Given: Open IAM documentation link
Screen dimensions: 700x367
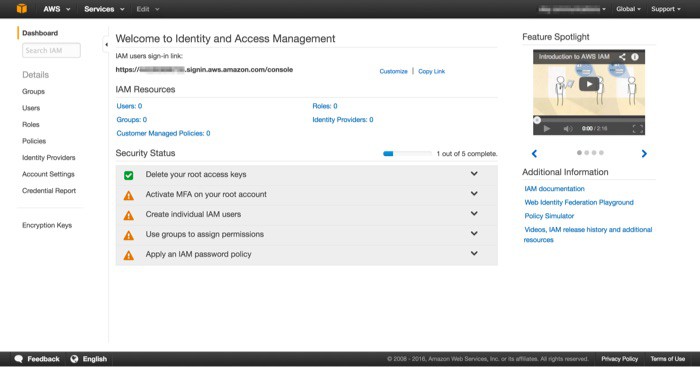Looking at the screenshot, I should click(554, 189).
